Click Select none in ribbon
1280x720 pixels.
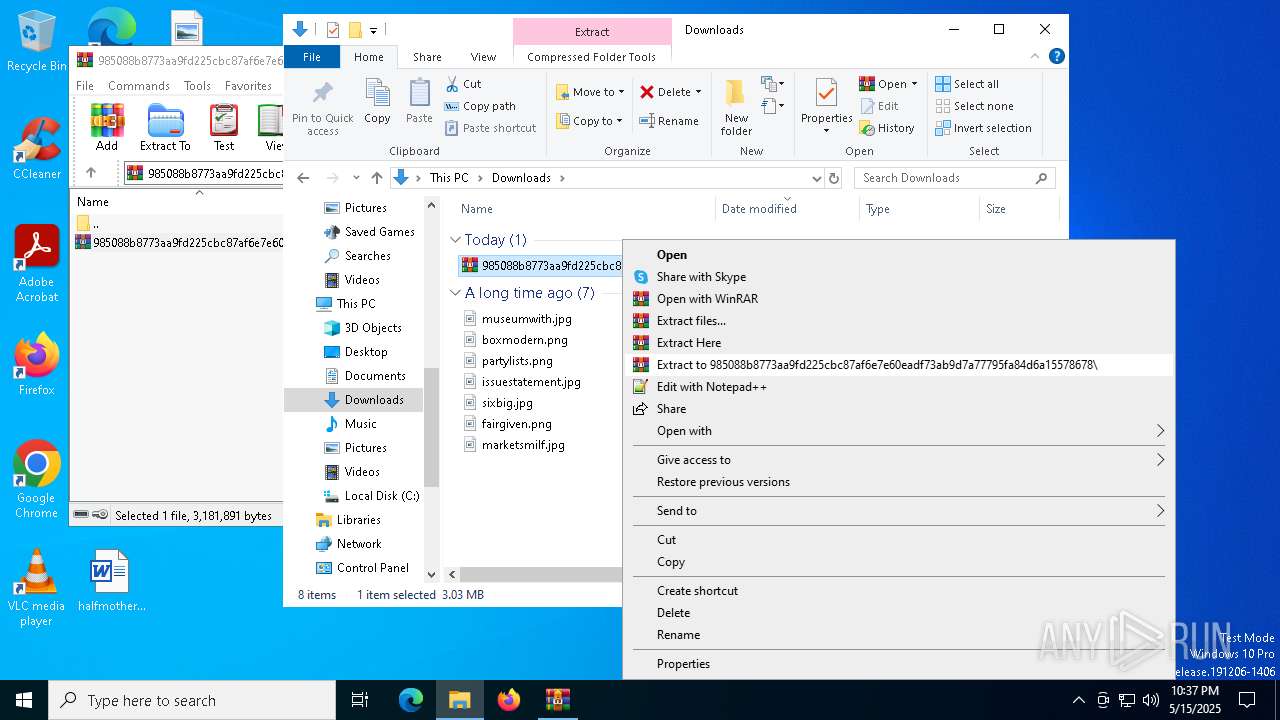pyautogui.click(x=974, y=106)
